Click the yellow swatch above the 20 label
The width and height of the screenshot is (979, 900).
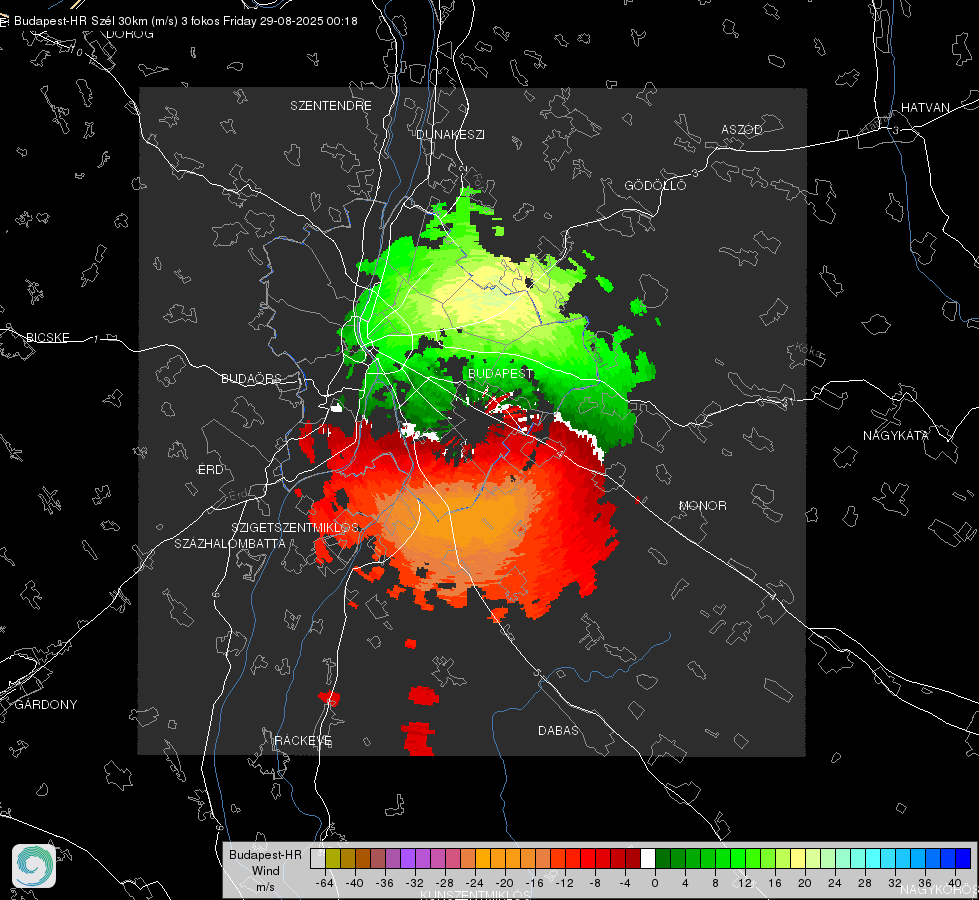tap(798, 858)
